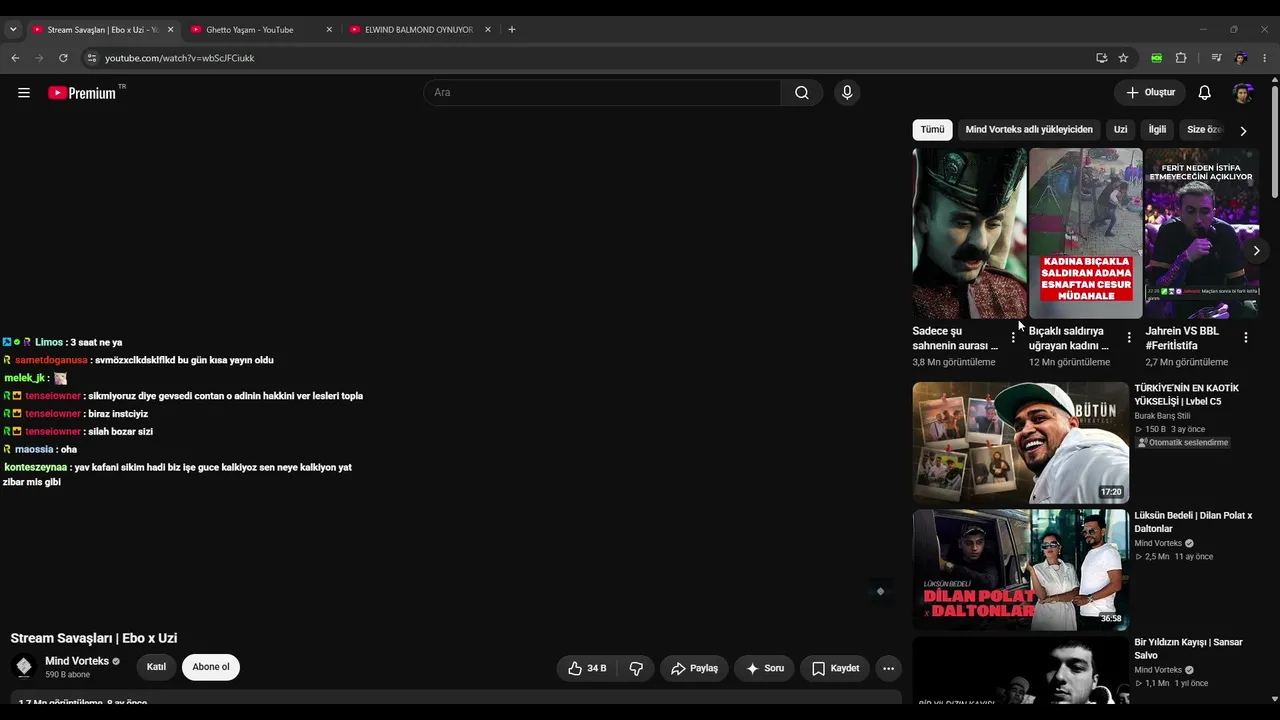Open the 'TÜRKİYE'NİN EN KAOTİK YÜKSELİŞİ' video thumbnail
This screenshot has width=1280, height=720.
(x=1020, y=442)
